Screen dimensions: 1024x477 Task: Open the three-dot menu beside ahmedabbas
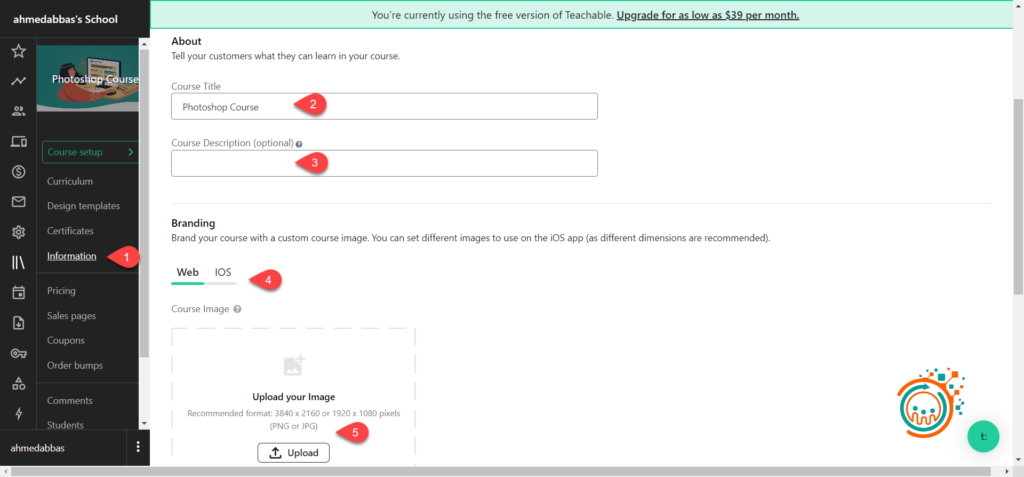pos(138,448)
